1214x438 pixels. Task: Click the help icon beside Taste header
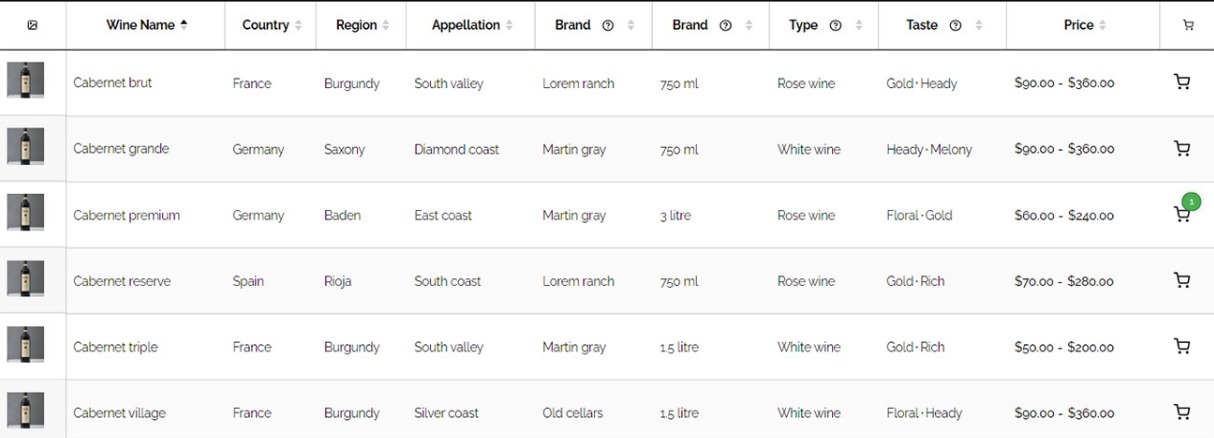[954, 26]
